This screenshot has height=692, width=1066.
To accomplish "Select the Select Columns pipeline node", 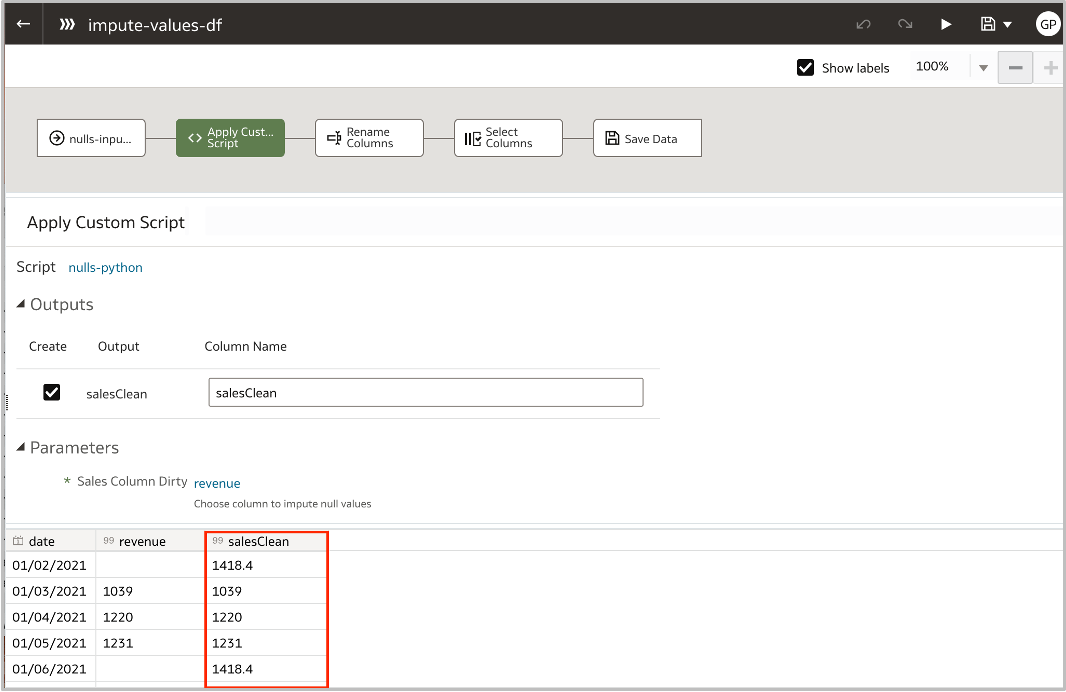I will coord(508,138).
